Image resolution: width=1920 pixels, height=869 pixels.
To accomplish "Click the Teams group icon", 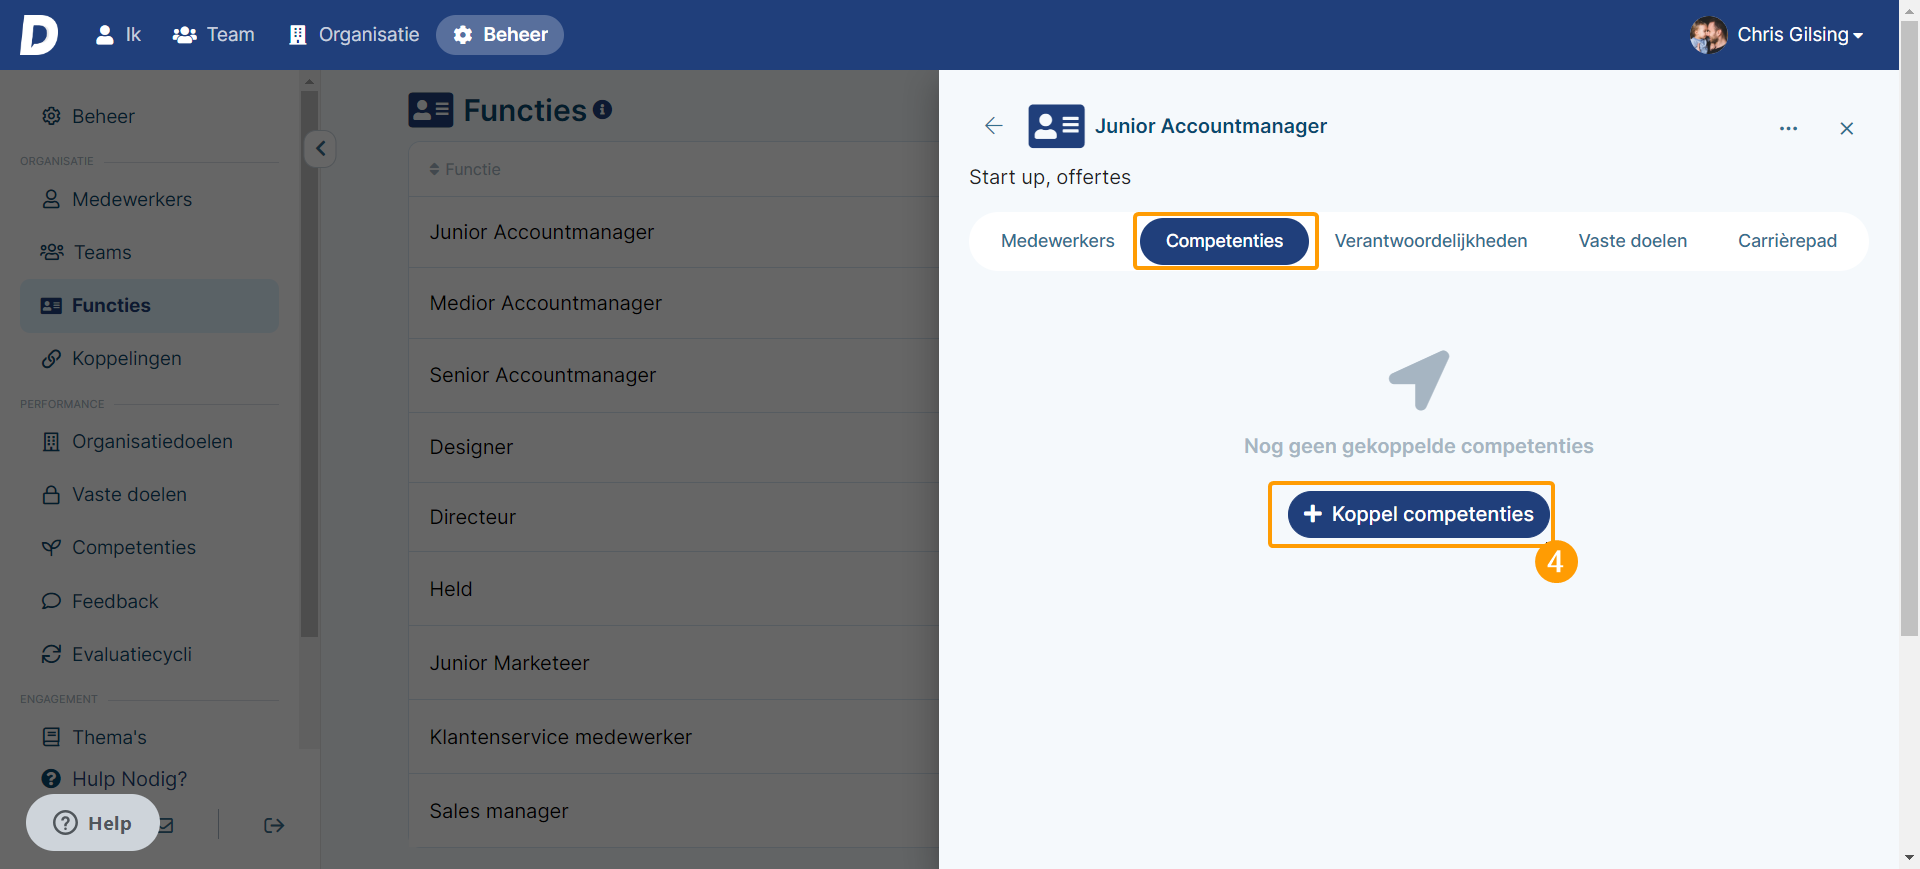I will pyautogui.click(x=52, y=252).
